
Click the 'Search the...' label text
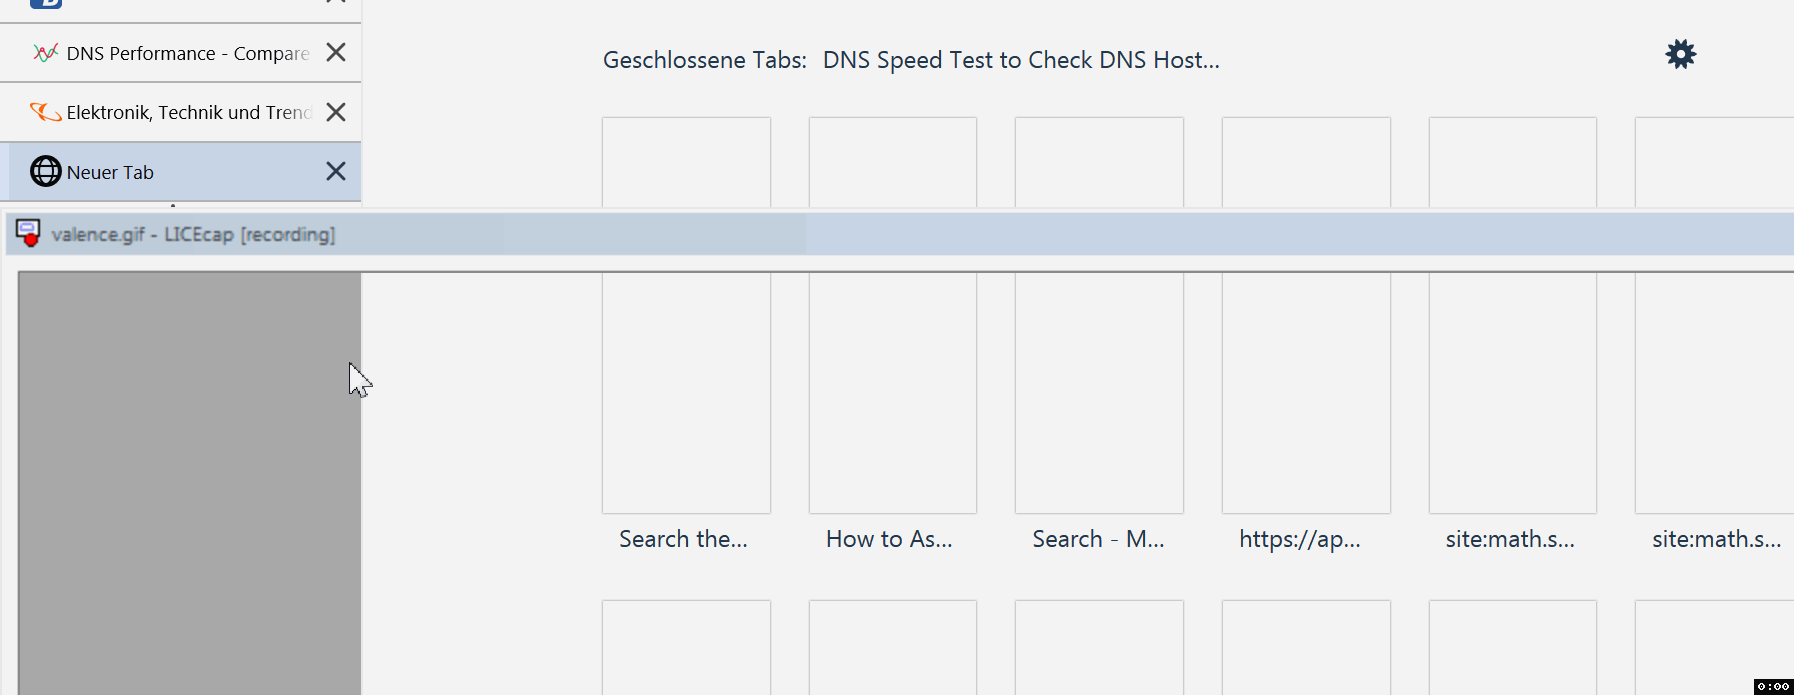683,539
